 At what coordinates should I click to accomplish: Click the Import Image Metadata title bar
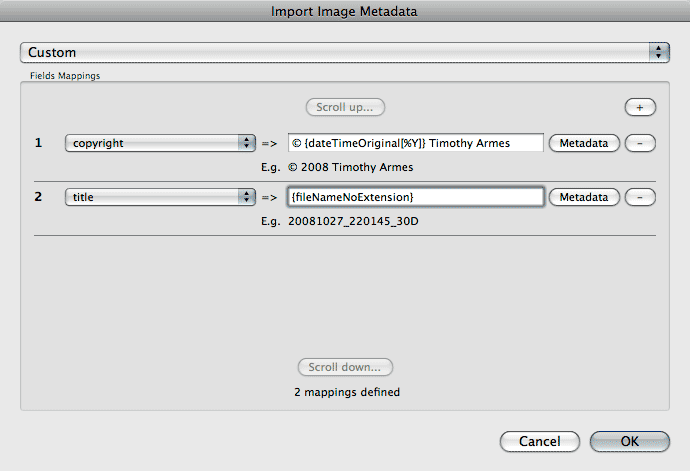tap(345, 11)
